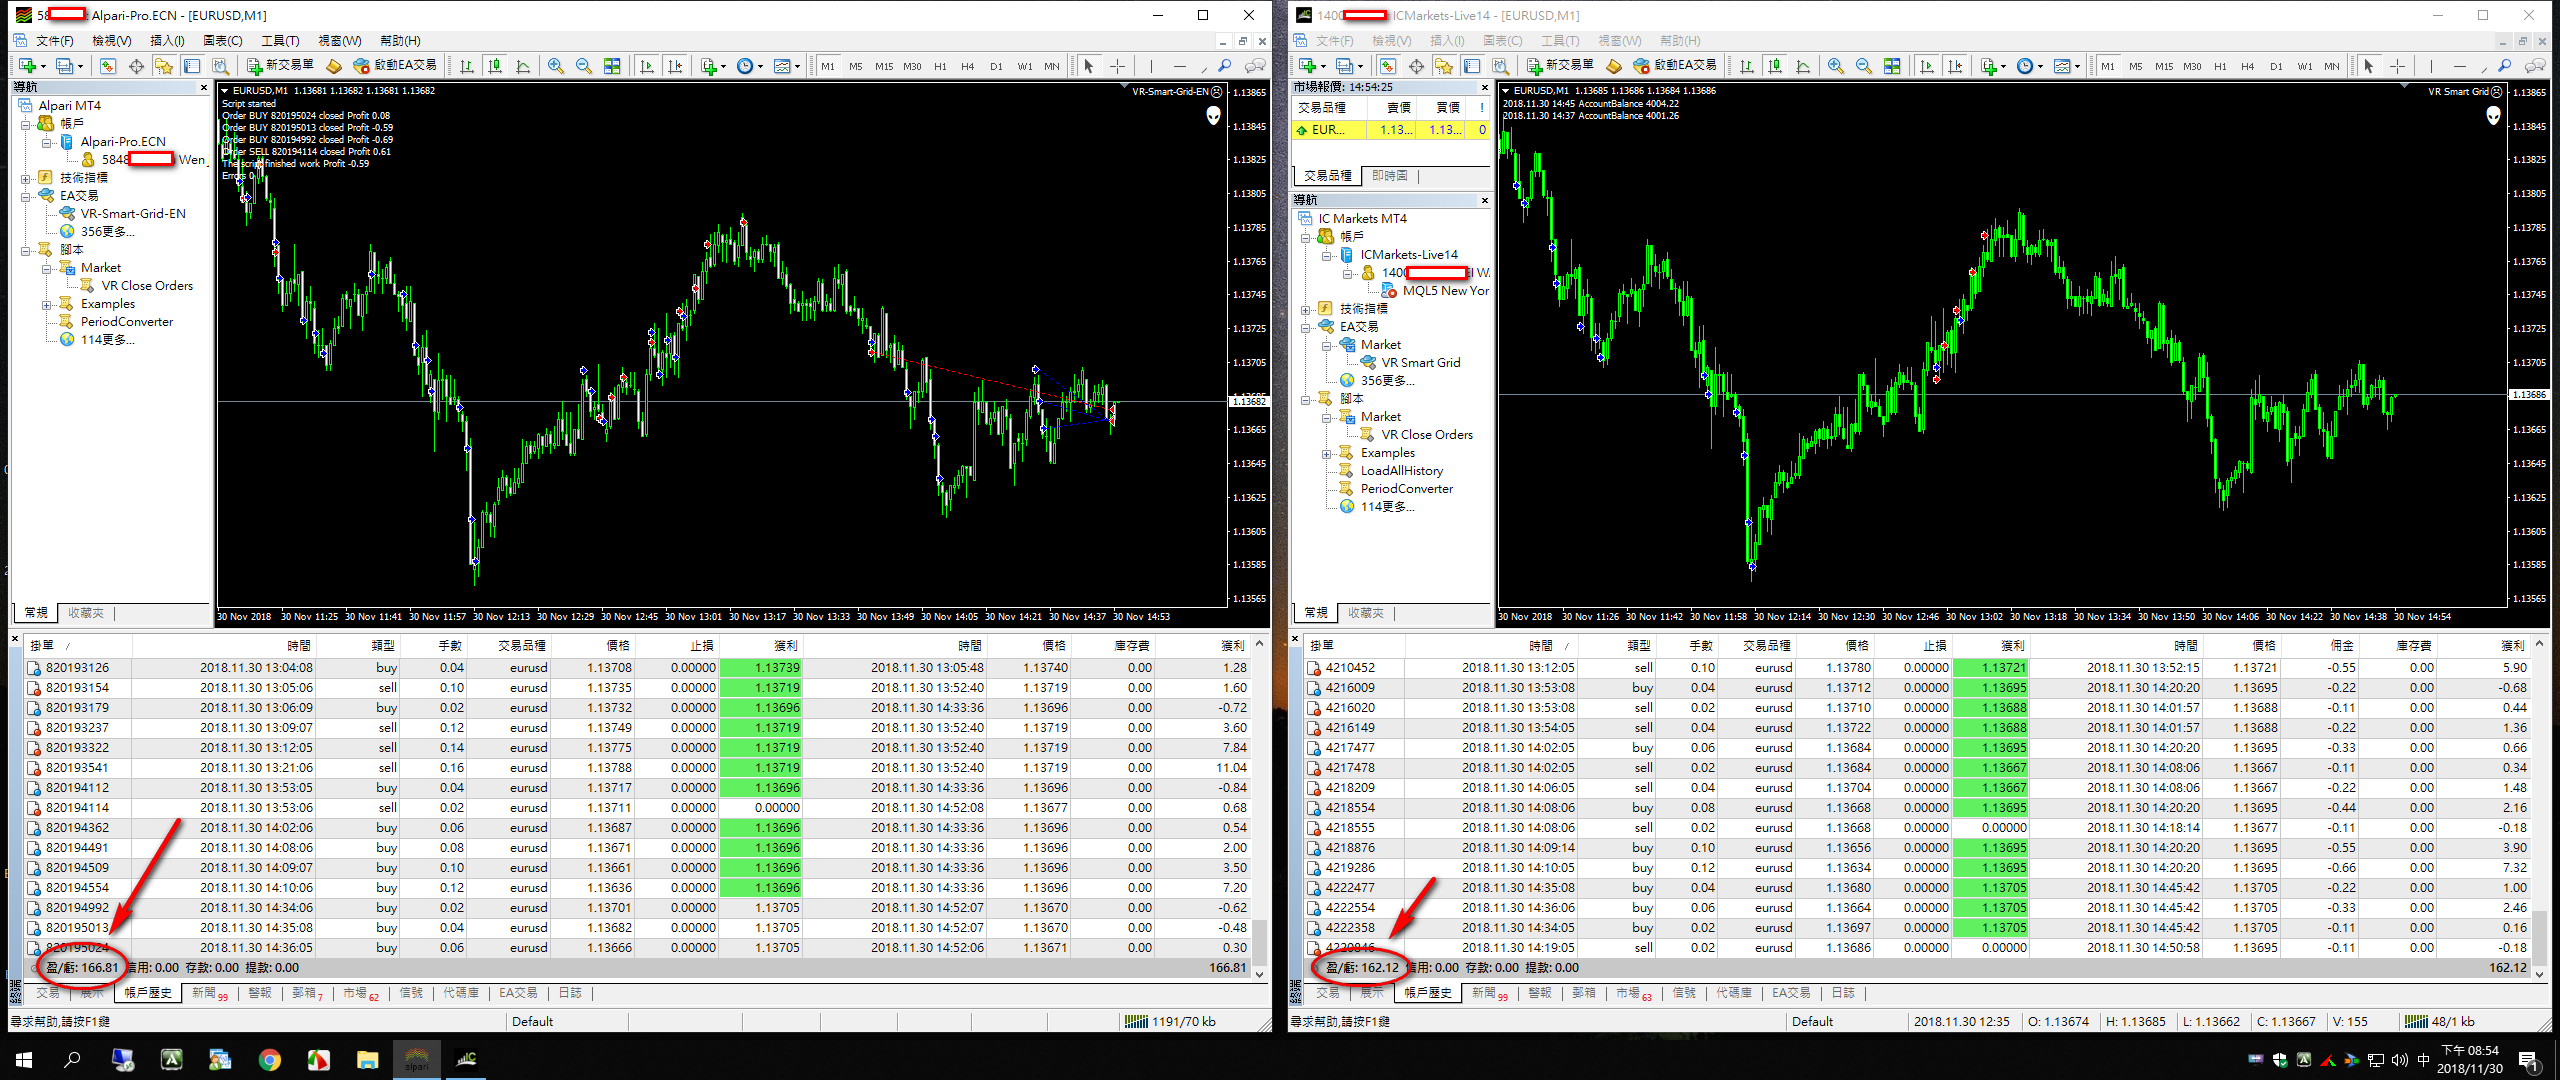Expand Examples folder in ICMarkets navigator
Viewport: 2560px width, 1080px height.
point(1326,453)
